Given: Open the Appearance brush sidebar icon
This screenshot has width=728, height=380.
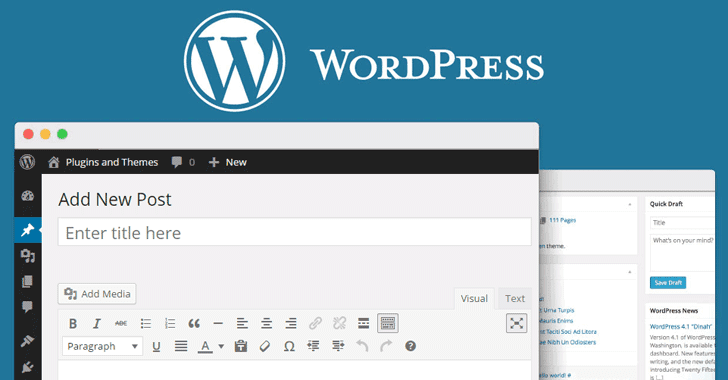Looking at the screenshot, I should [27, 341].
